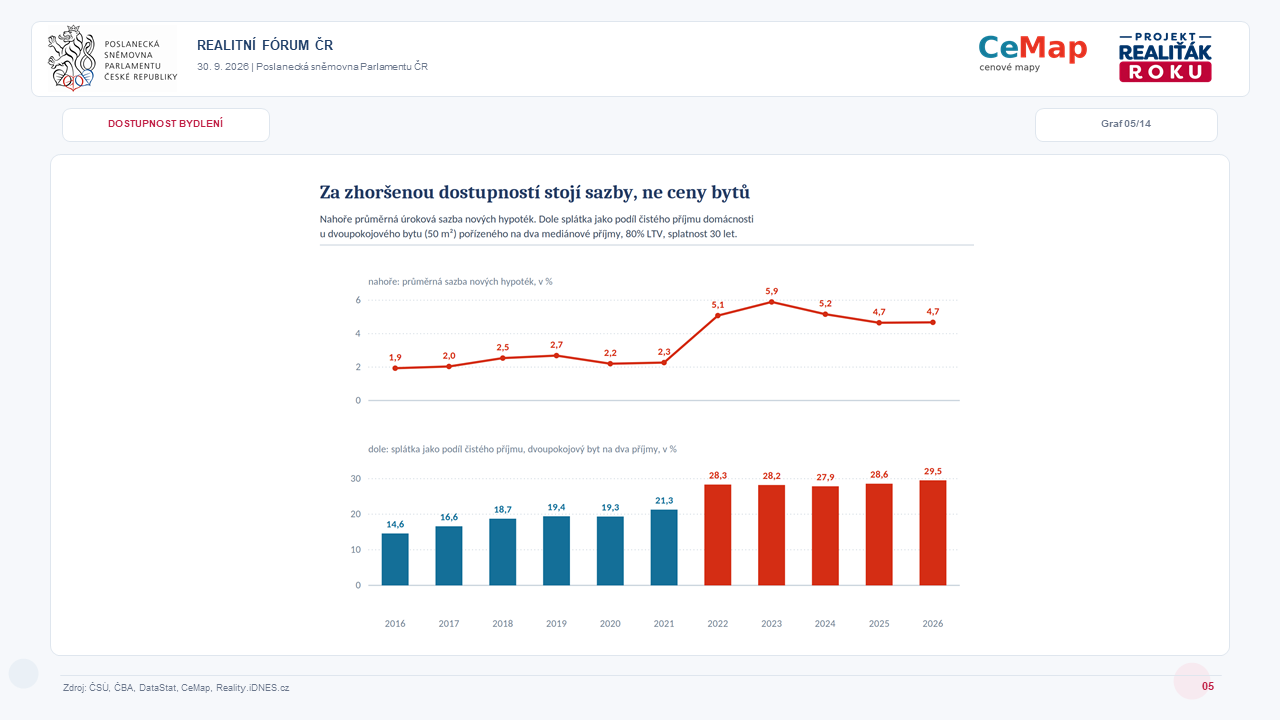Click the Projekt Realiťák roku logo
Image resolution: width=1280 pixels, height=720 pixels.
[1165, 57]
